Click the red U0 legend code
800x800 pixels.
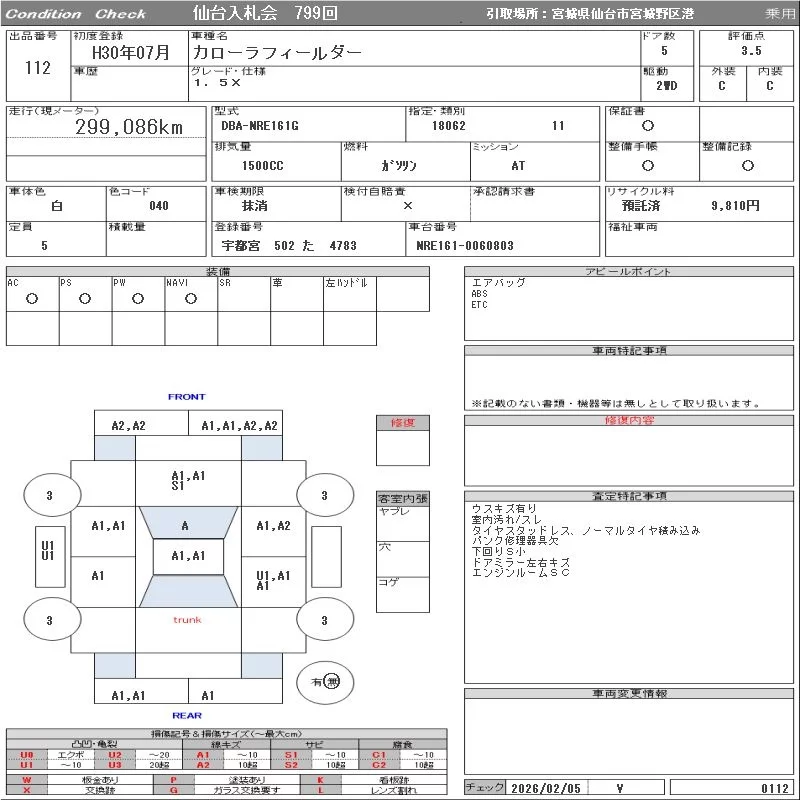coord(27,755)
